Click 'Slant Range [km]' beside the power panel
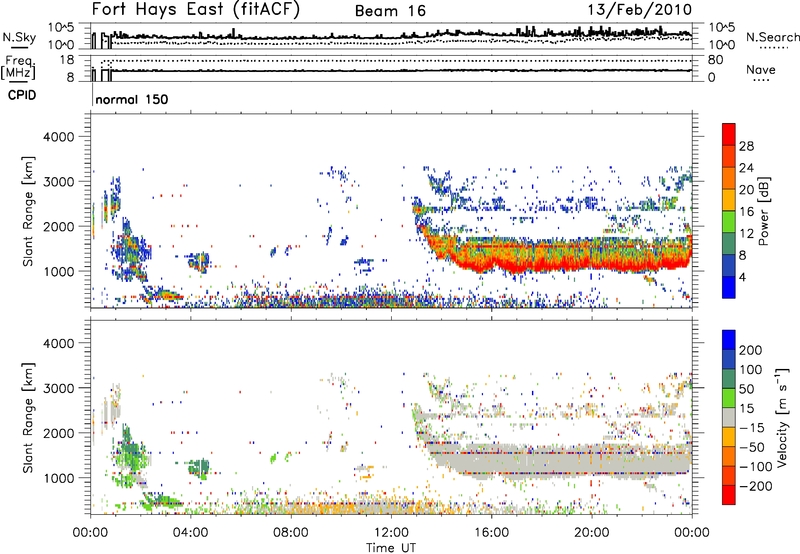This screenshot has width=800, height=554. tap(28, 211)
